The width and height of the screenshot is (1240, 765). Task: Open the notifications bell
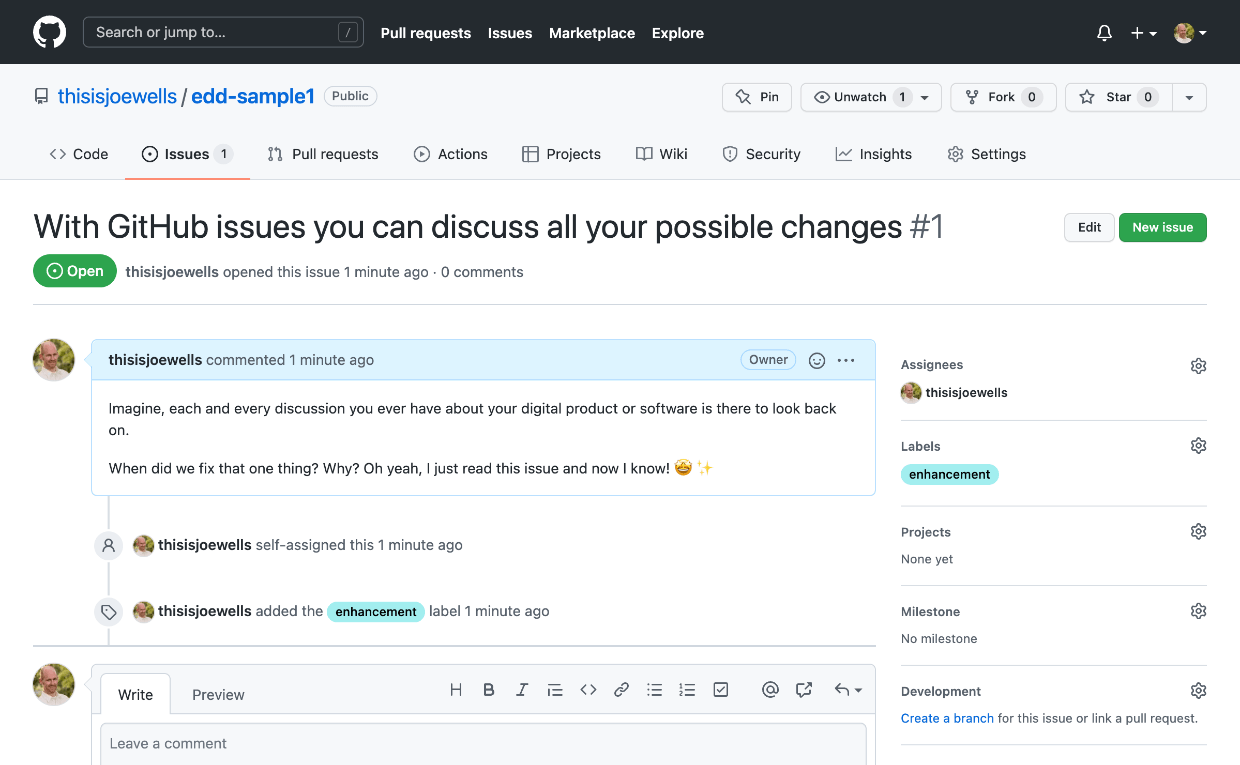(1104, 33)
